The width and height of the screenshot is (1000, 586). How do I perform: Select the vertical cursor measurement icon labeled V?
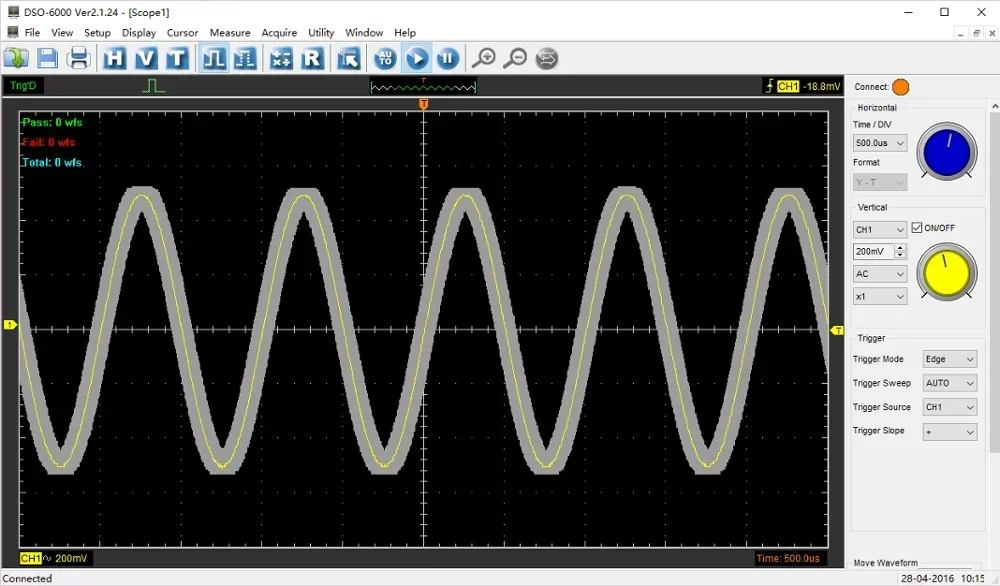pyautogui.click(x=145, y=58)
